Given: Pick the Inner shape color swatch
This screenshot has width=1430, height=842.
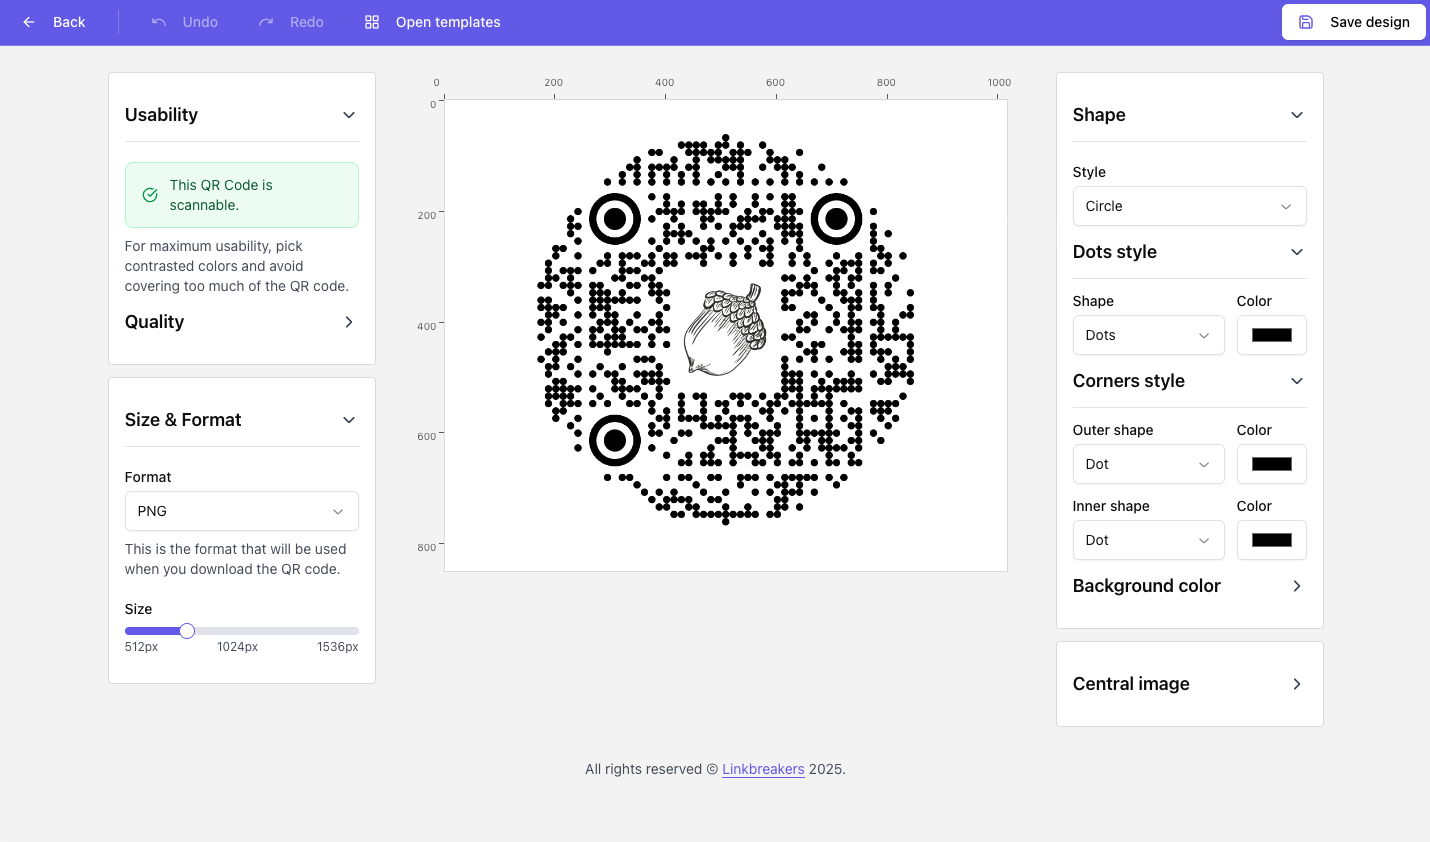Looking at the screenshot, I should (1272, 540).
